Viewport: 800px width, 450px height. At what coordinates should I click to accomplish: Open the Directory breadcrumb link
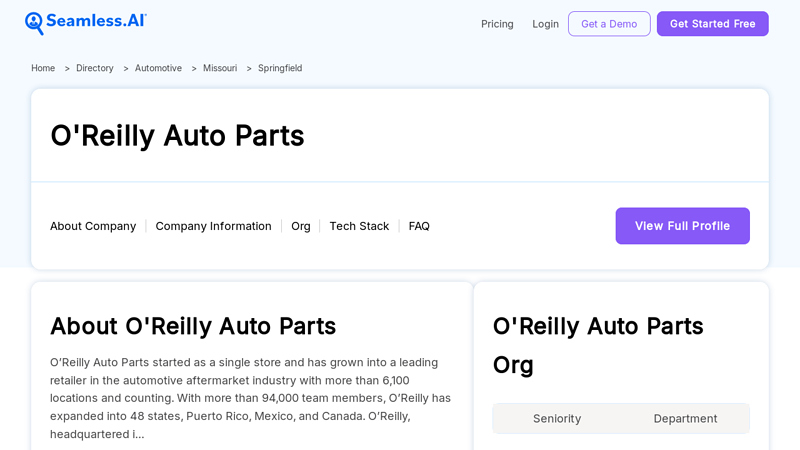pyautogui.click(x=95, y=68)
